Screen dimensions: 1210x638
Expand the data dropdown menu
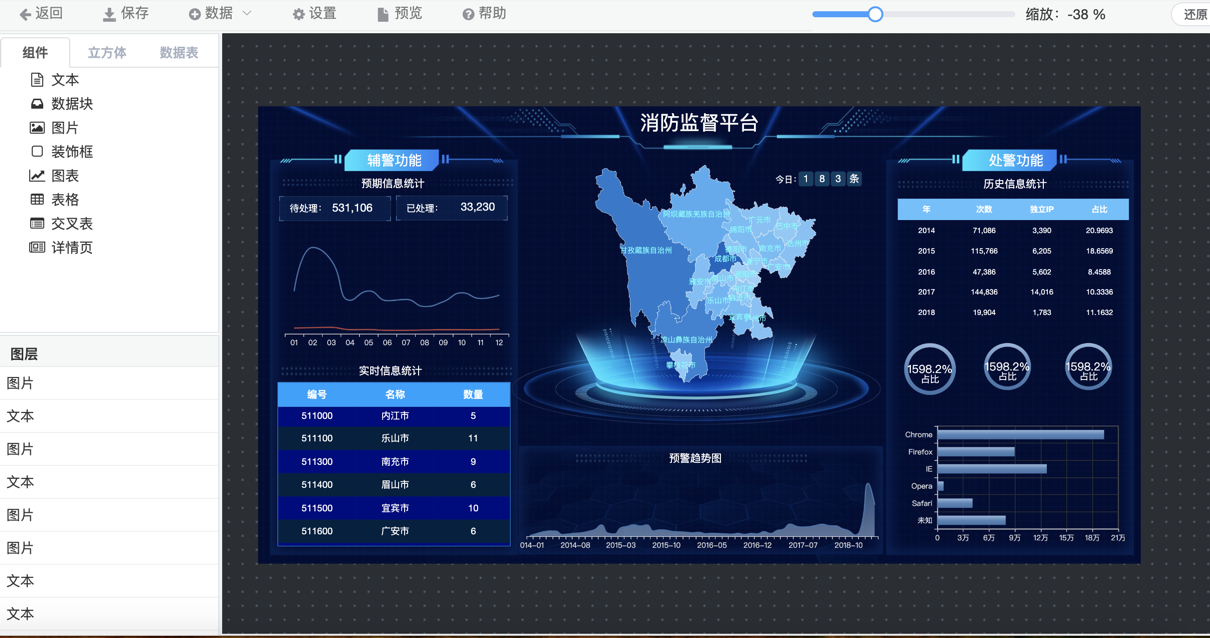click(x=247, y=14)
